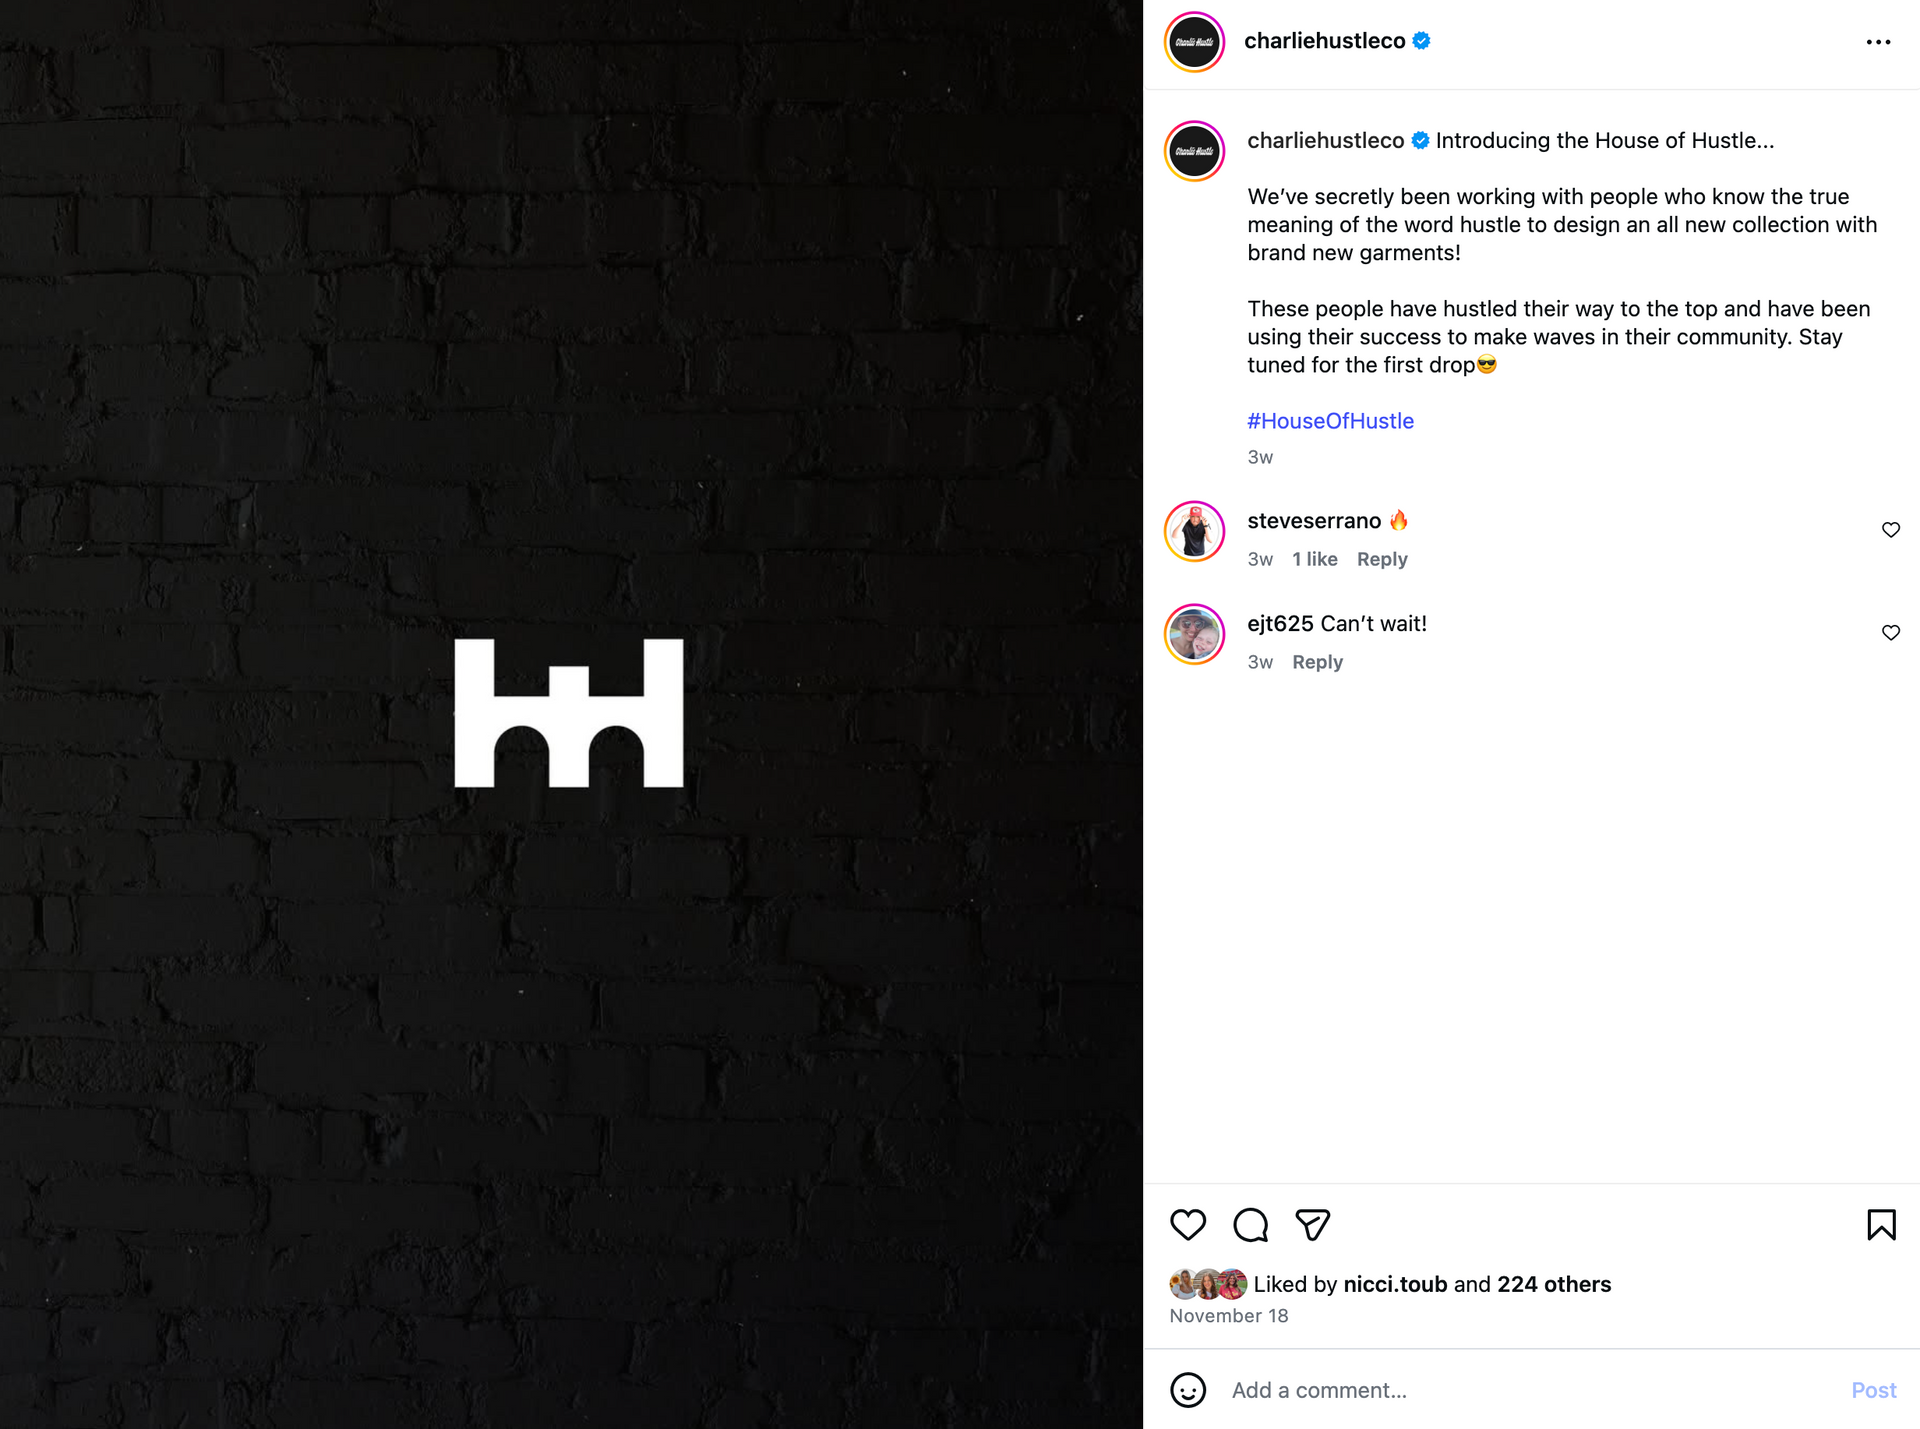Click charliehustleco avatar in post header
Image resolution: width=1920 pixels, height=1429 pixels.
point(1195,42)
